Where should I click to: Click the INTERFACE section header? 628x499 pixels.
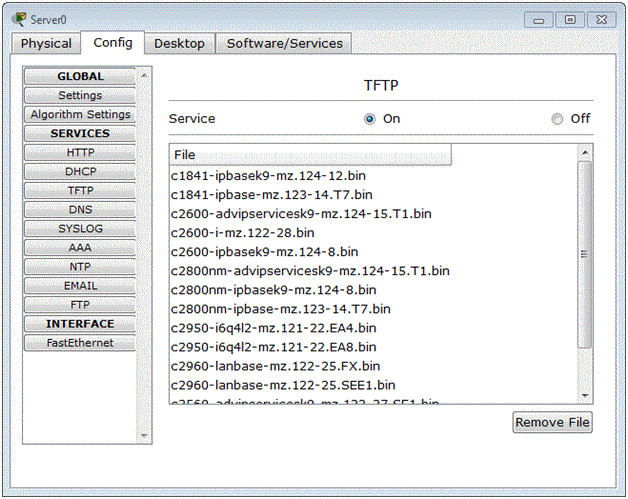coord(80,324)
